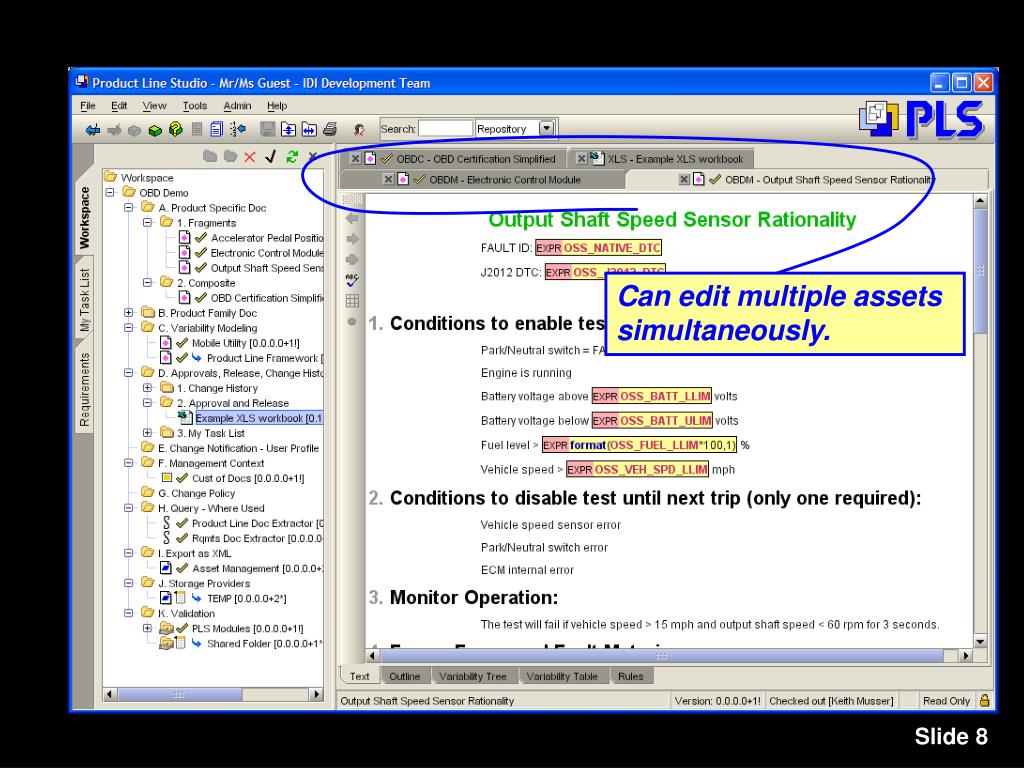Click the floppy disk save icon
Image resolution: width=1024 pixels, height=768 pixels.
[267, 129]
